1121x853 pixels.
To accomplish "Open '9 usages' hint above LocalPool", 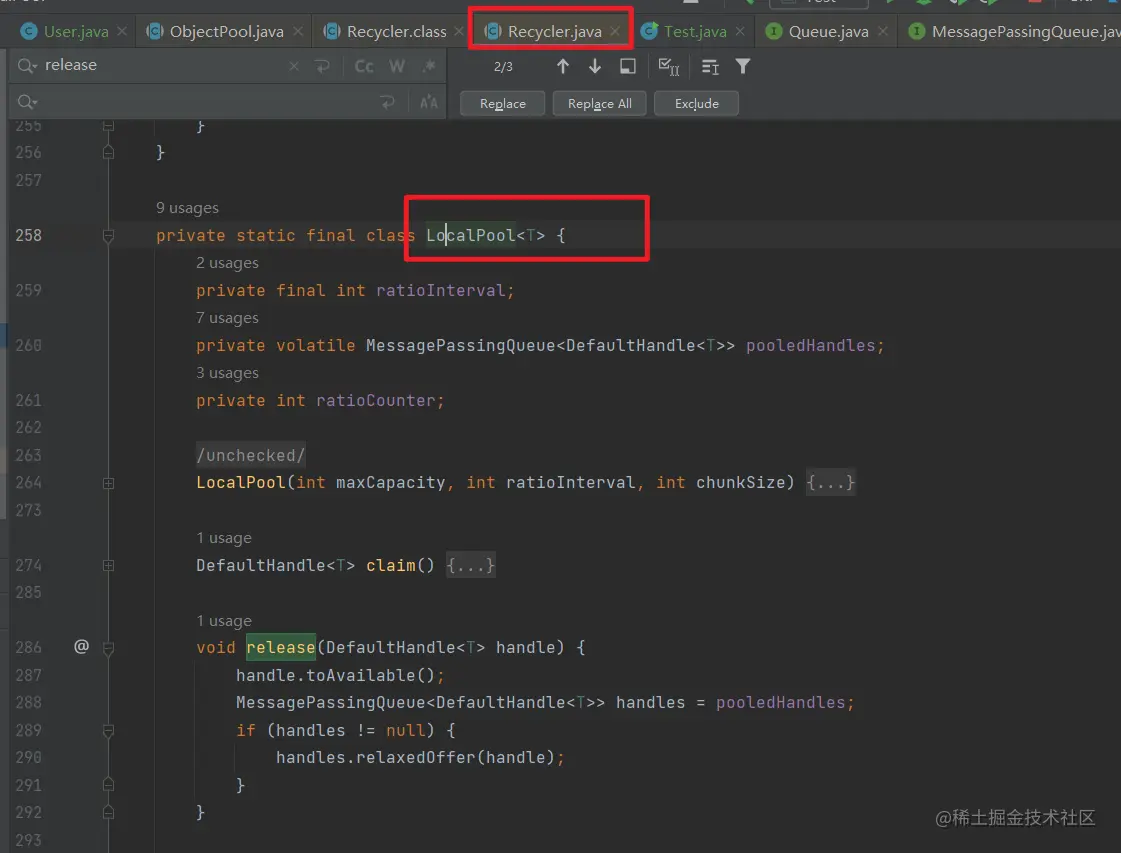I will (x=187, y=208).
